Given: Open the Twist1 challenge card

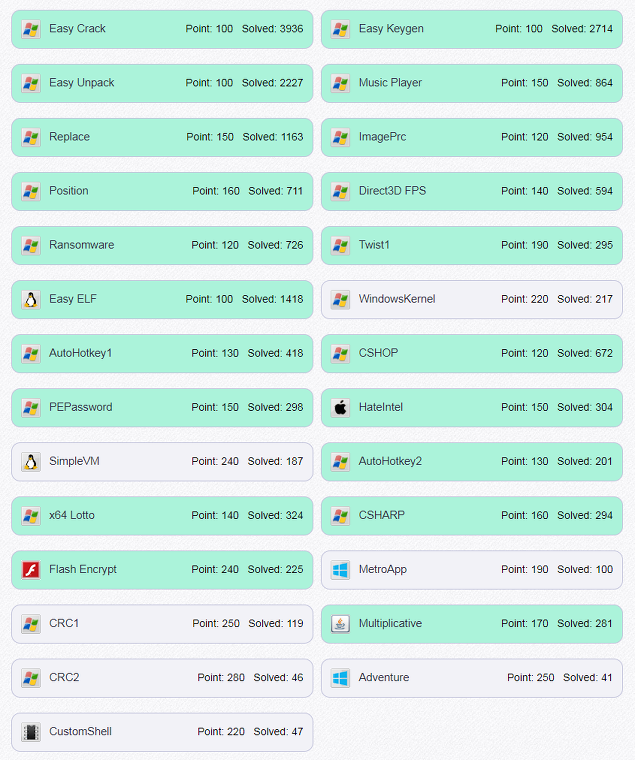Looking at the screenshot, I should coord(472,245).
